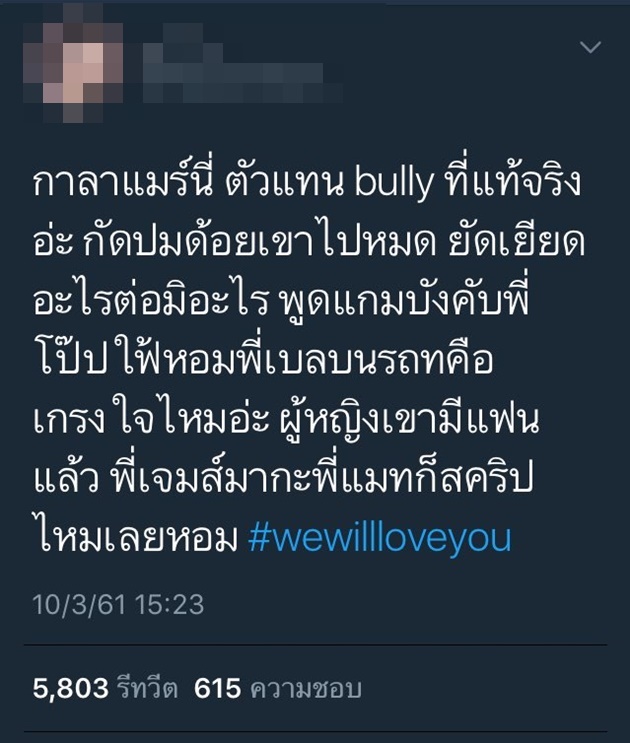Viewport: 630px width, 743px height.
Task: Open the tweet options chevron menu
Action: [x=590, y=47]
